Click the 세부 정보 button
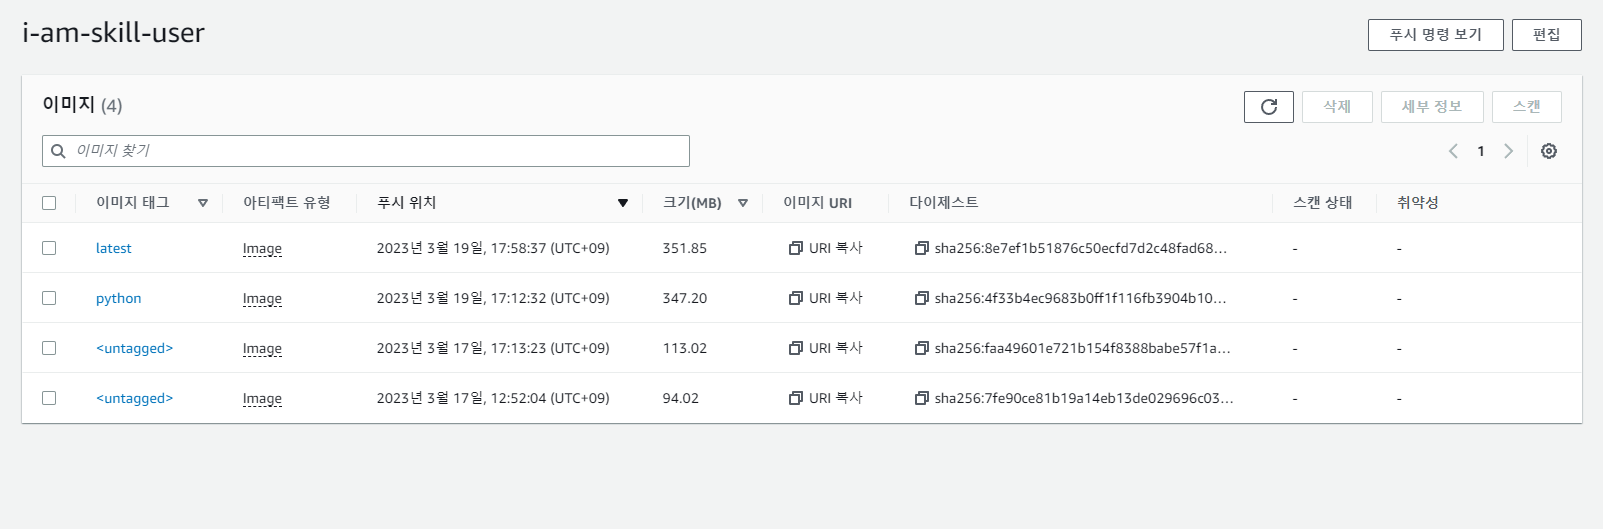Viewport: 1603px width, 529px height. pyautogui.click(x=1432, y=107)
